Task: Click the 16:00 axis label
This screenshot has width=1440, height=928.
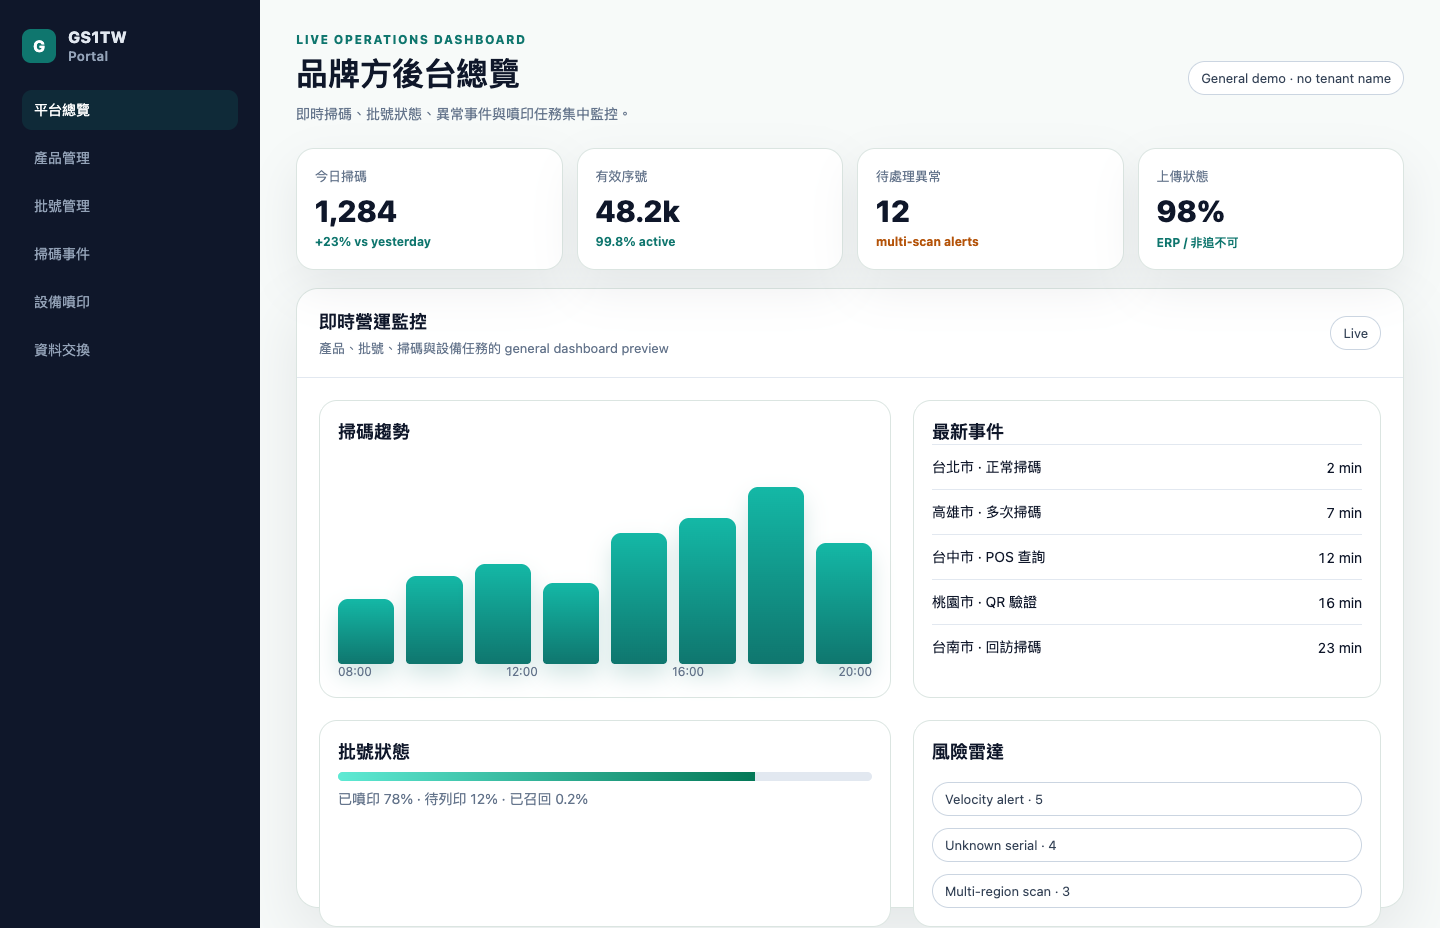Action: pos(688,672)
